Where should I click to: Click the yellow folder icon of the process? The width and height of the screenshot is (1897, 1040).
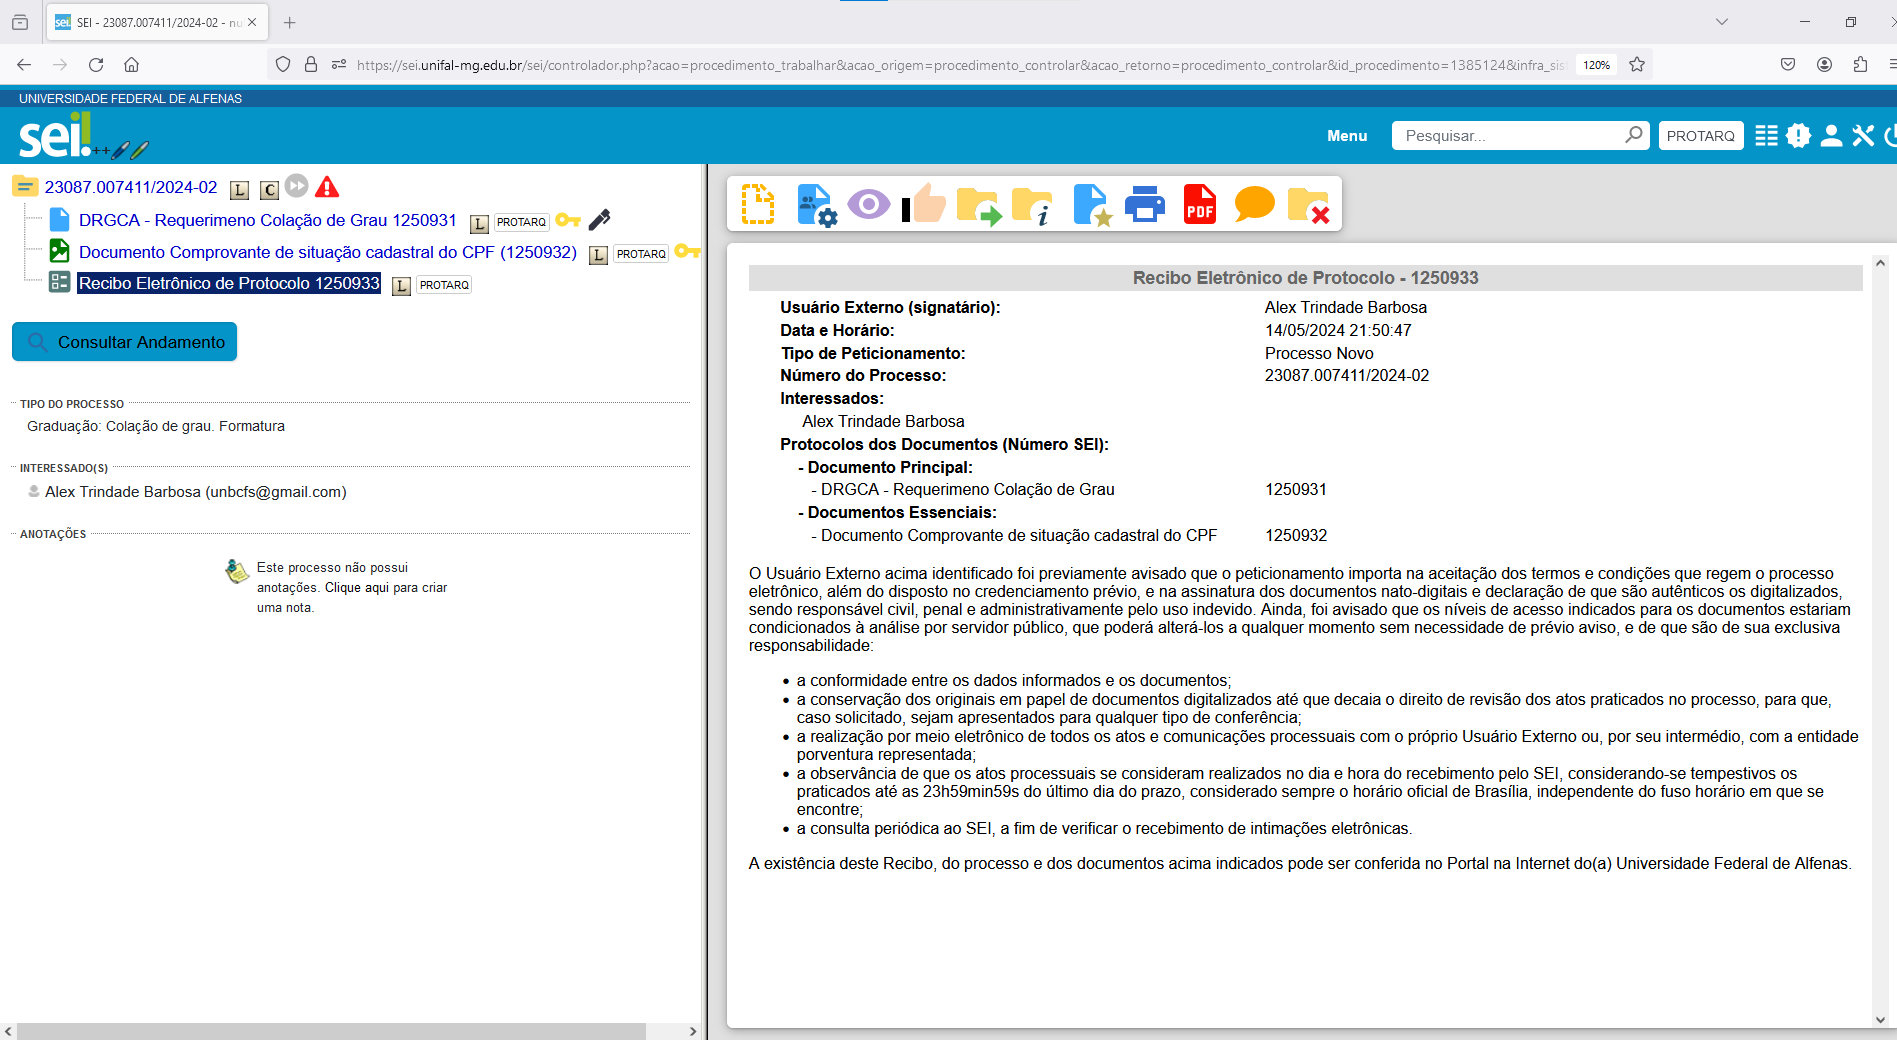(25, 186)
